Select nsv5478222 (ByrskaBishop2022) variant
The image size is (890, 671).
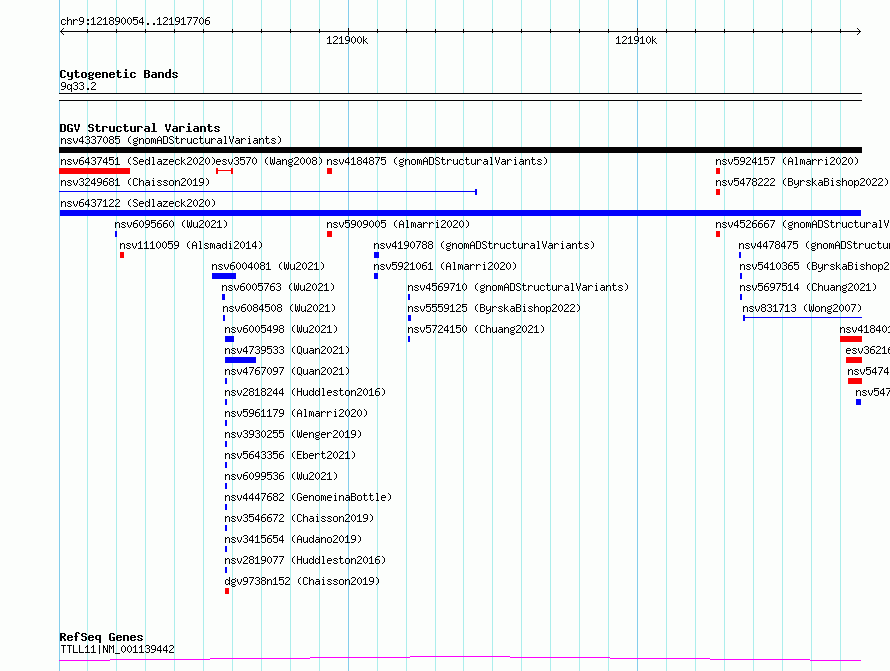pos(801,182)
